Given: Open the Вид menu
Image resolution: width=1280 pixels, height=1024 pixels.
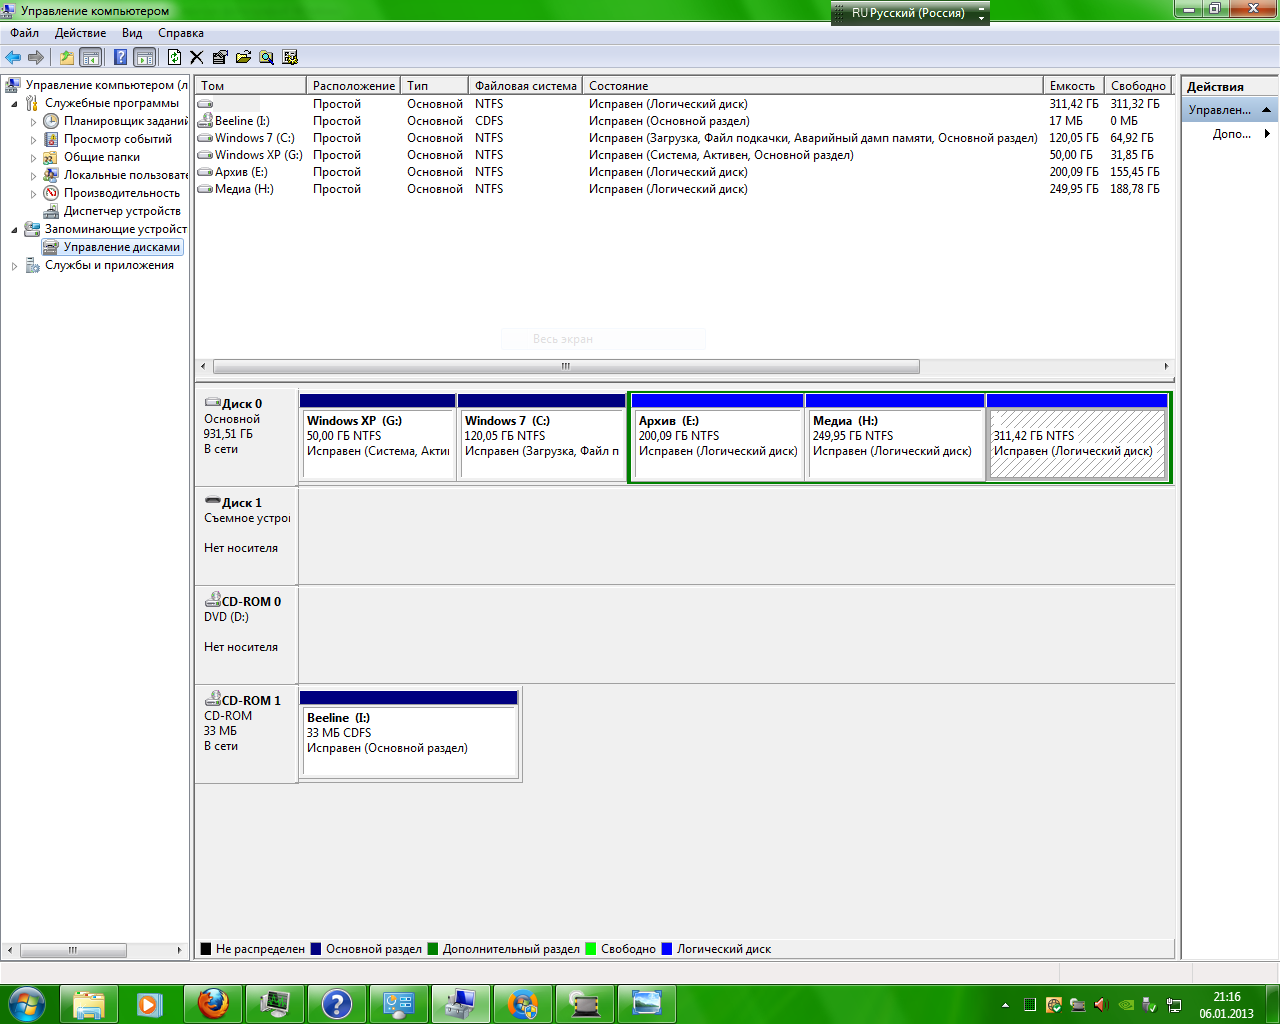Looking at the screenshot, I should [132, 33].
